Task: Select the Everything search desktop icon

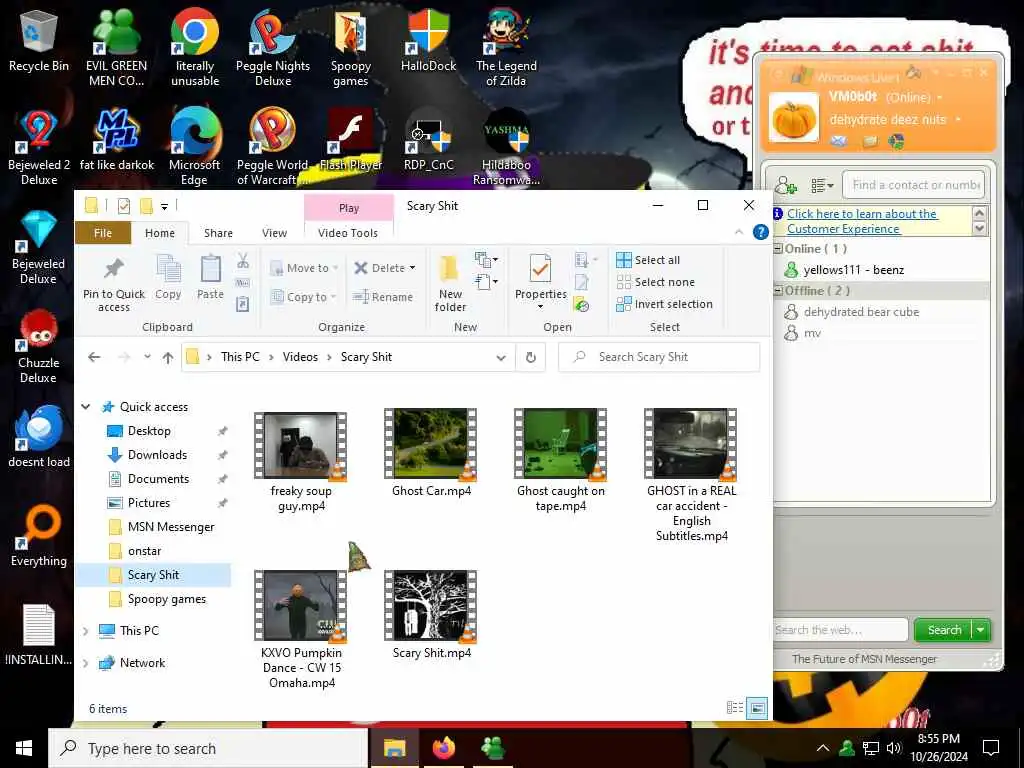Action: (x=39, y=537)
